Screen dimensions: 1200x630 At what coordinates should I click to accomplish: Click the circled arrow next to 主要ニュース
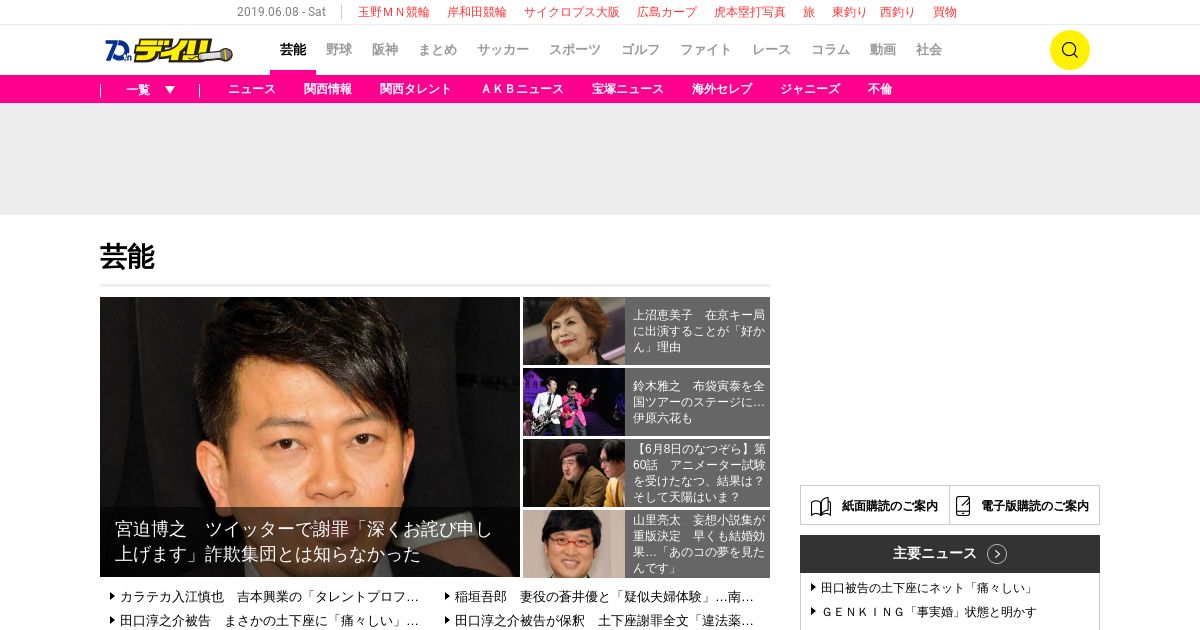coord(997,554)
